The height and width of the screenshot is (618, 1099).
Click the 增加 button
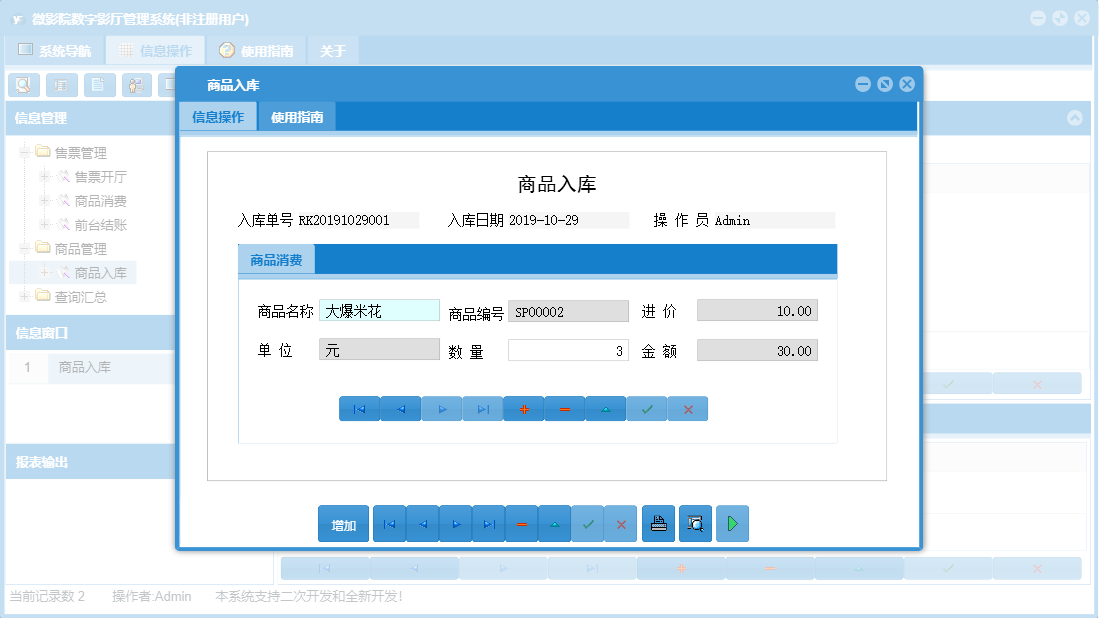click(x=343, y=523)
